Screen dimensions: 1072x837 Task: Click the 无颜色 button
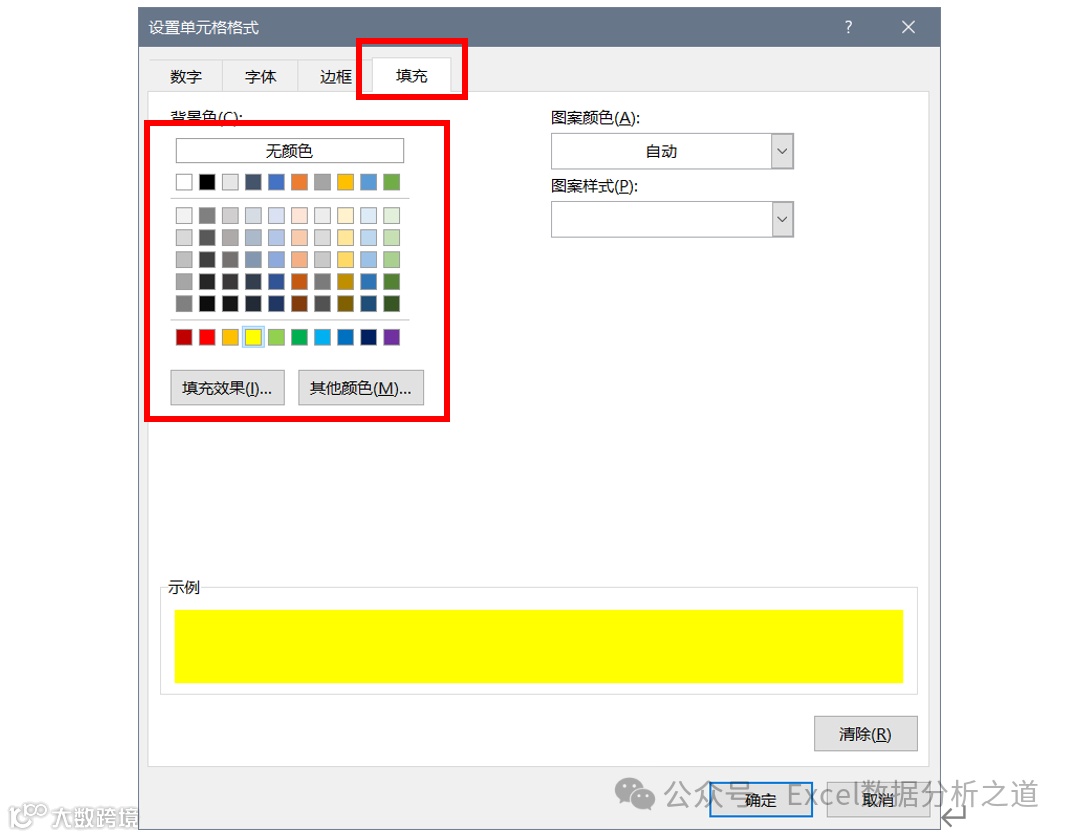click(x=289, y=150)
